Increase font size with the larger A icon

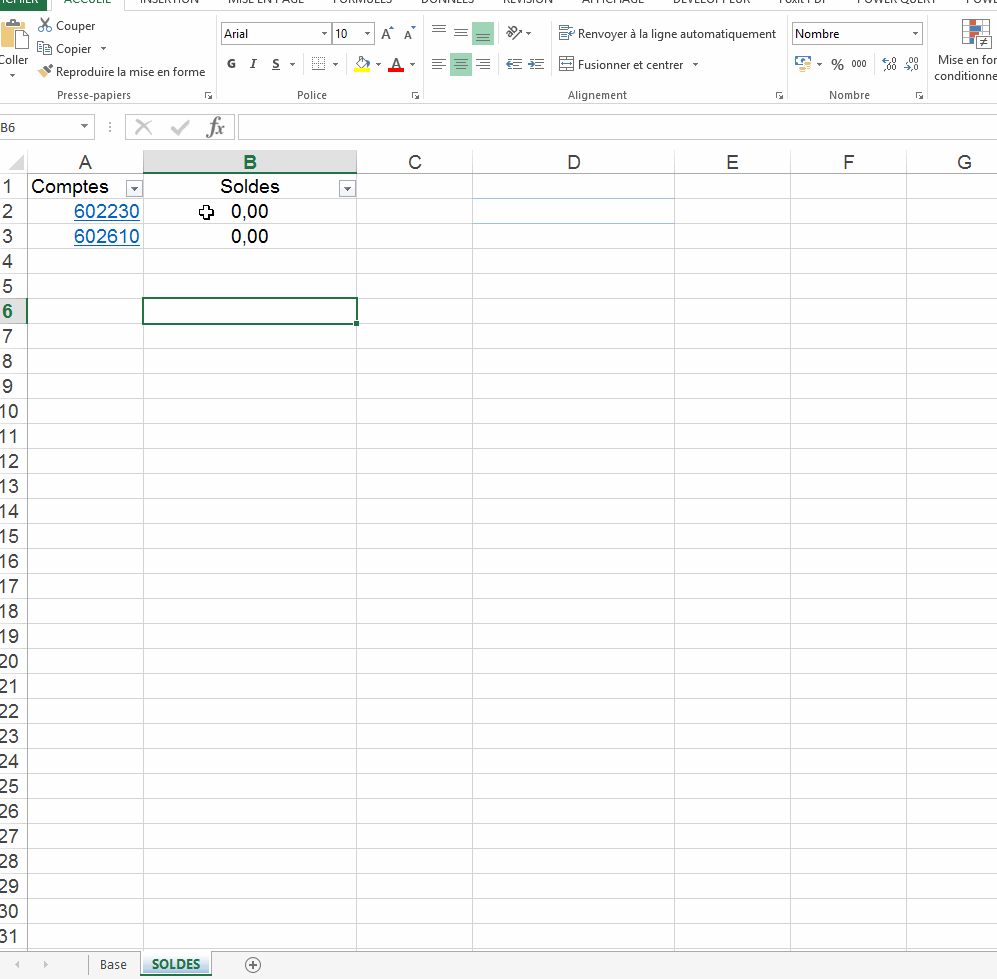(387, 34)
